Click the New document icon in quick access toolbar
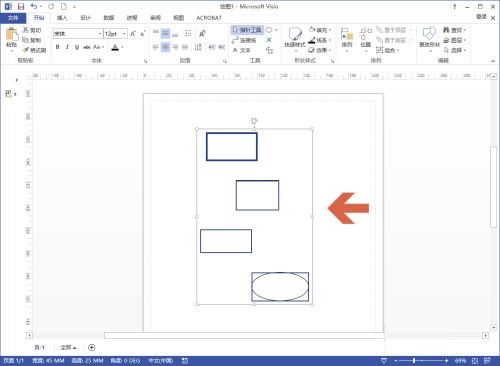The image size is (500, 366). [x=64, y=6]
